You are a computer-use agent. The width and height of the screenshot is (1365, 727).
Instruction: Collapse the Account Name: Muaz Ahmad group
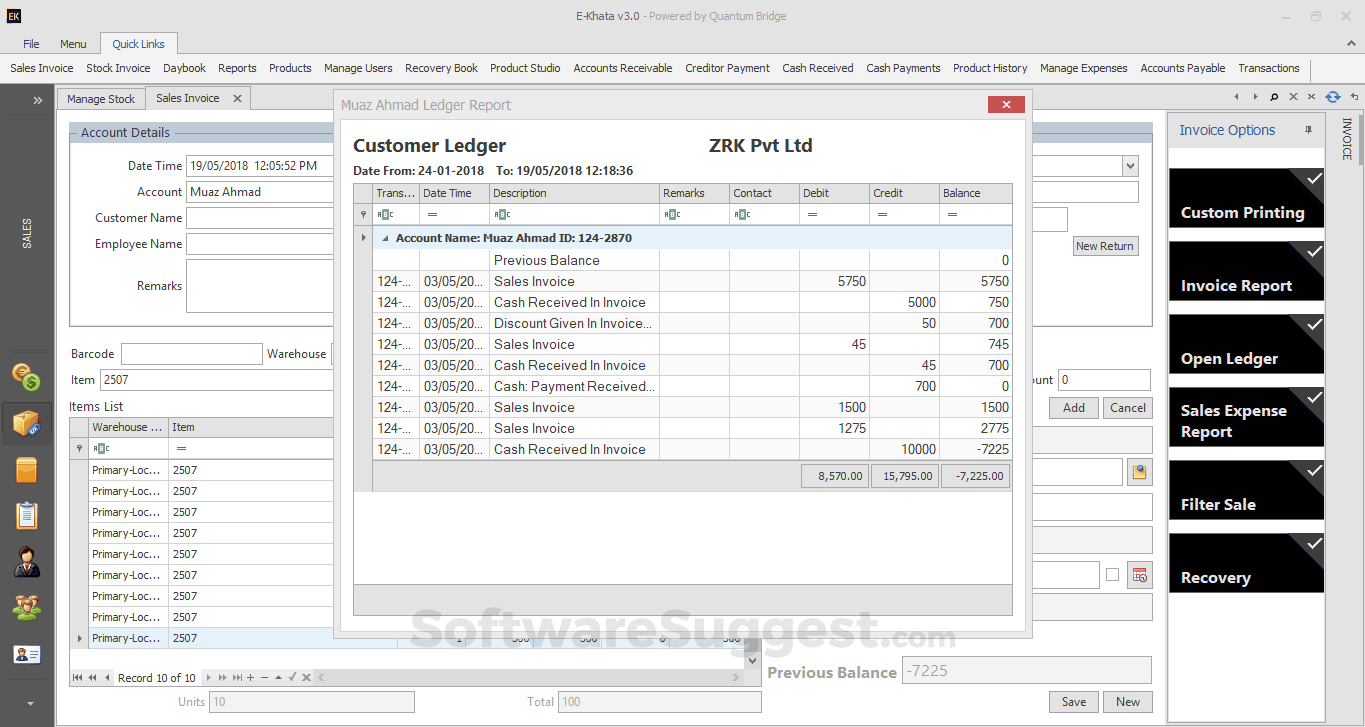pos(384,237)
